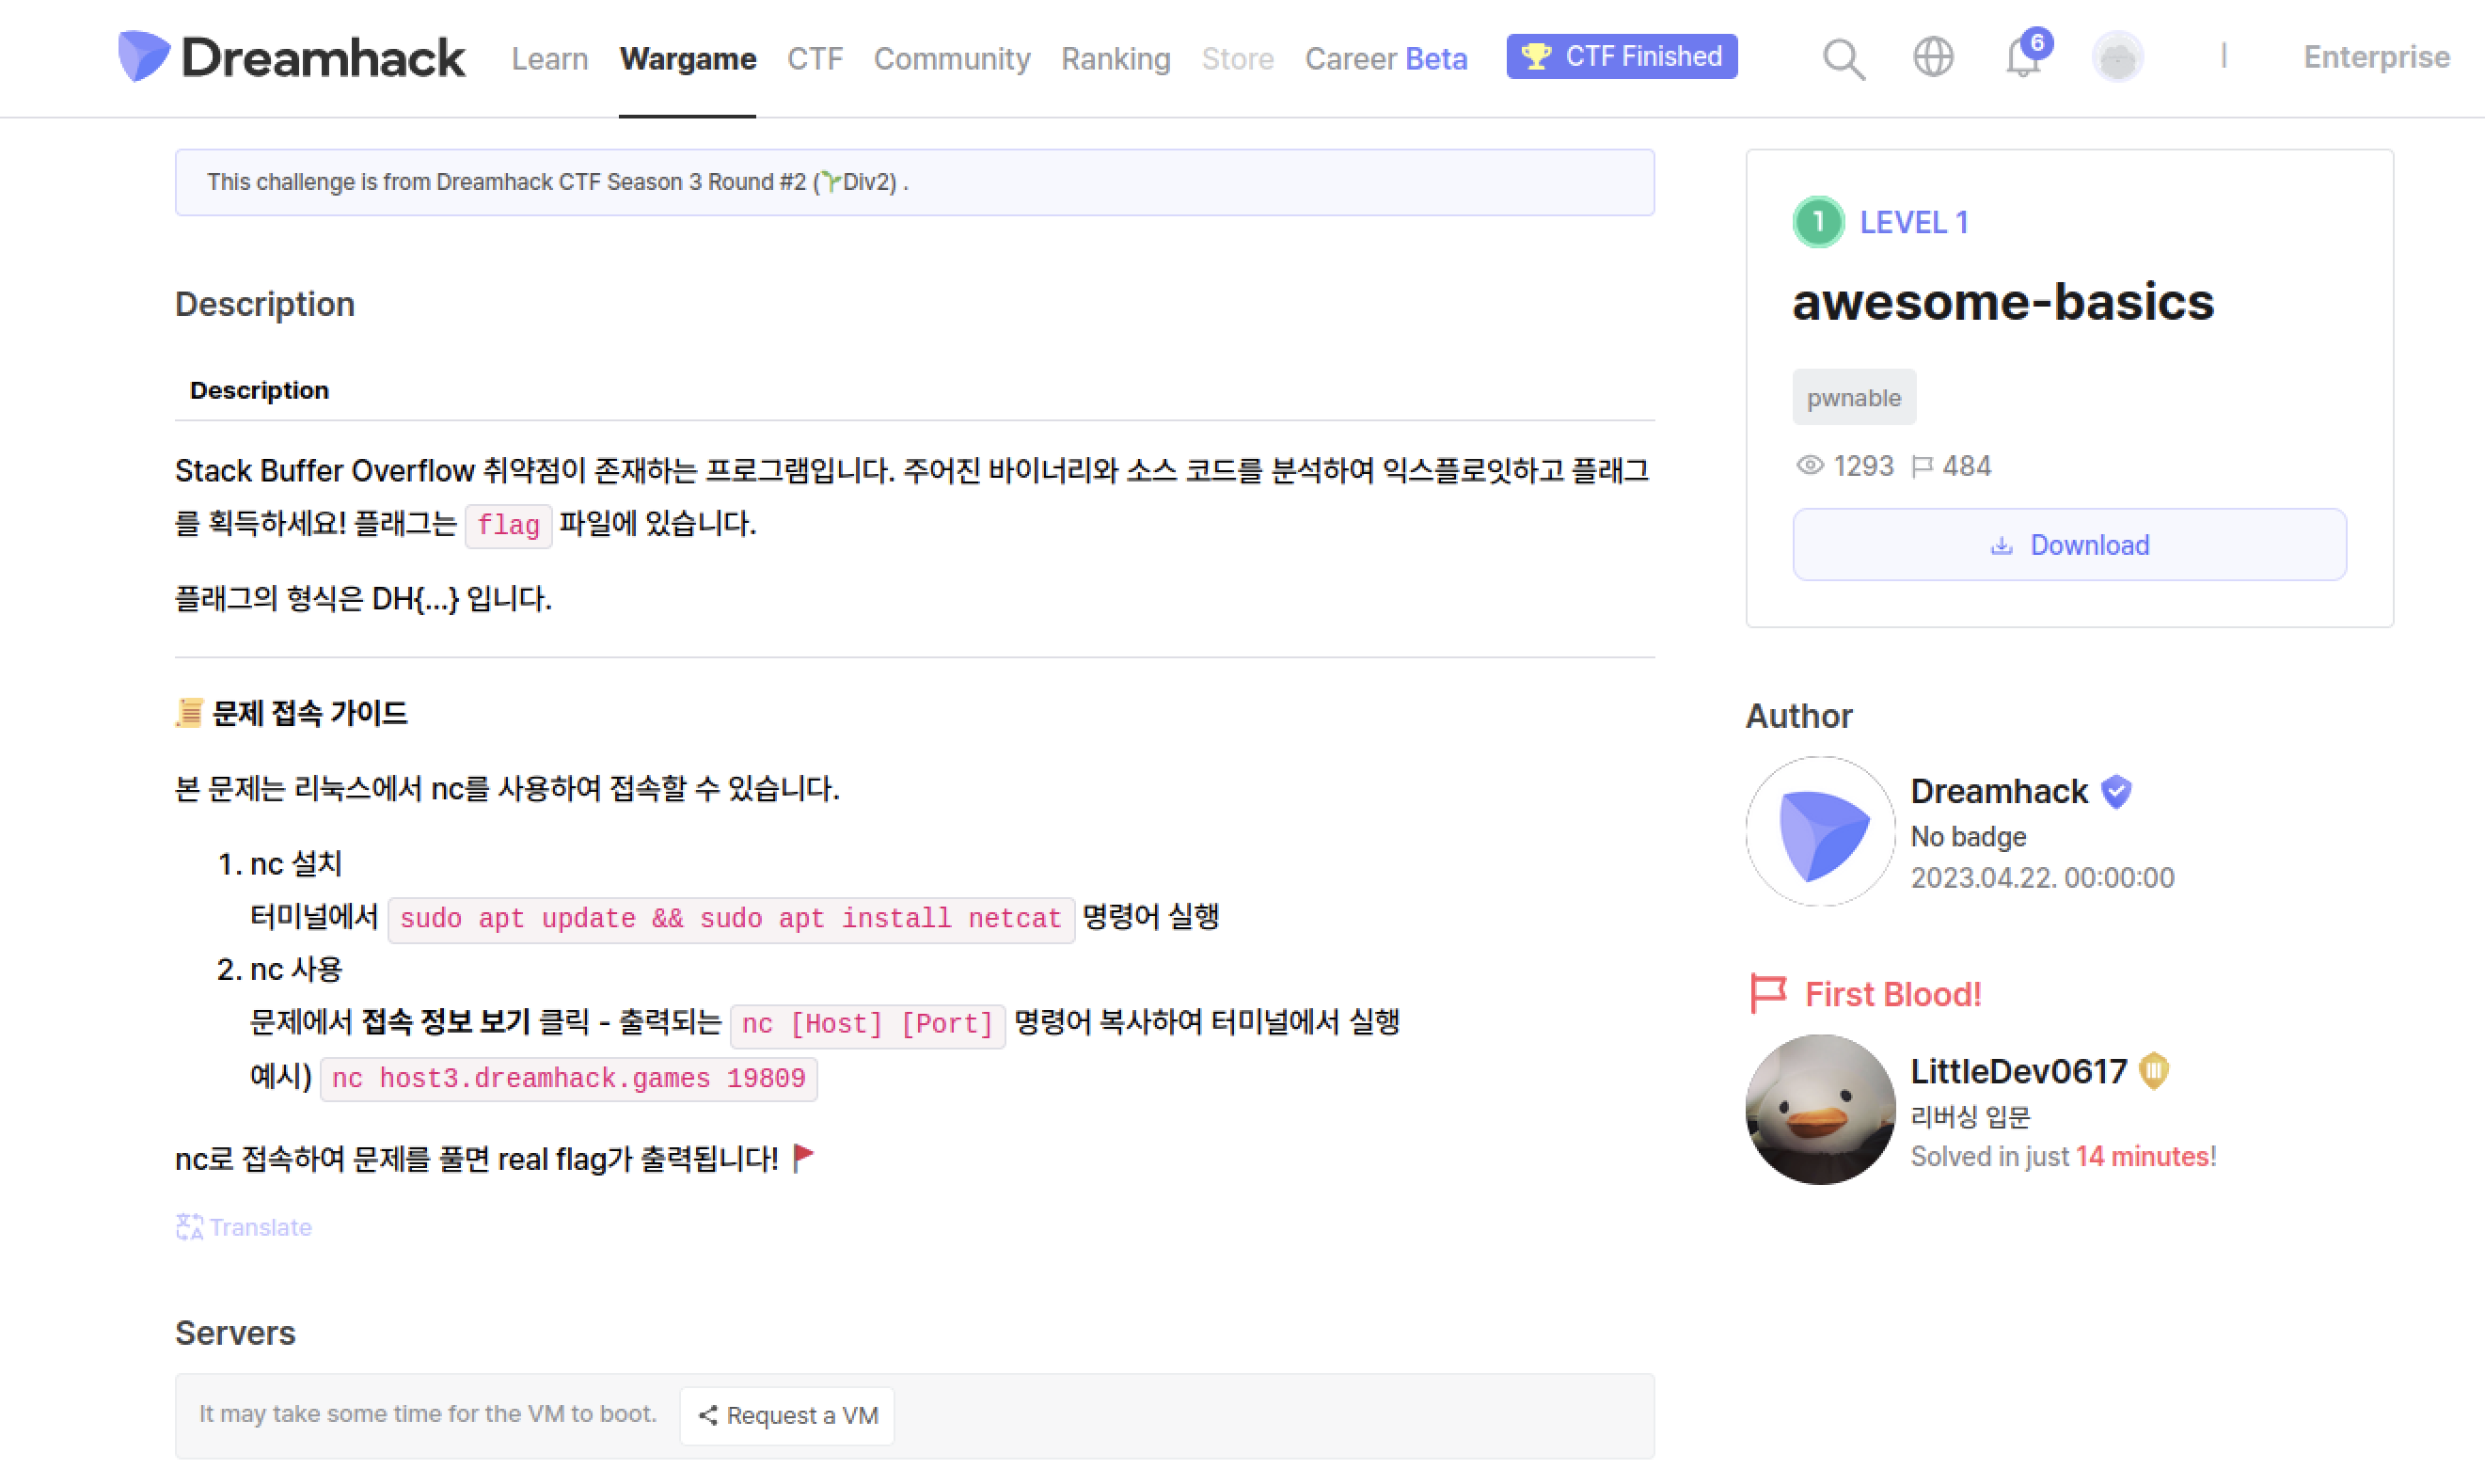Click the 'nc host3.dreamhack.games 19809' code
The image size is (2485, 1484).
568,1078
